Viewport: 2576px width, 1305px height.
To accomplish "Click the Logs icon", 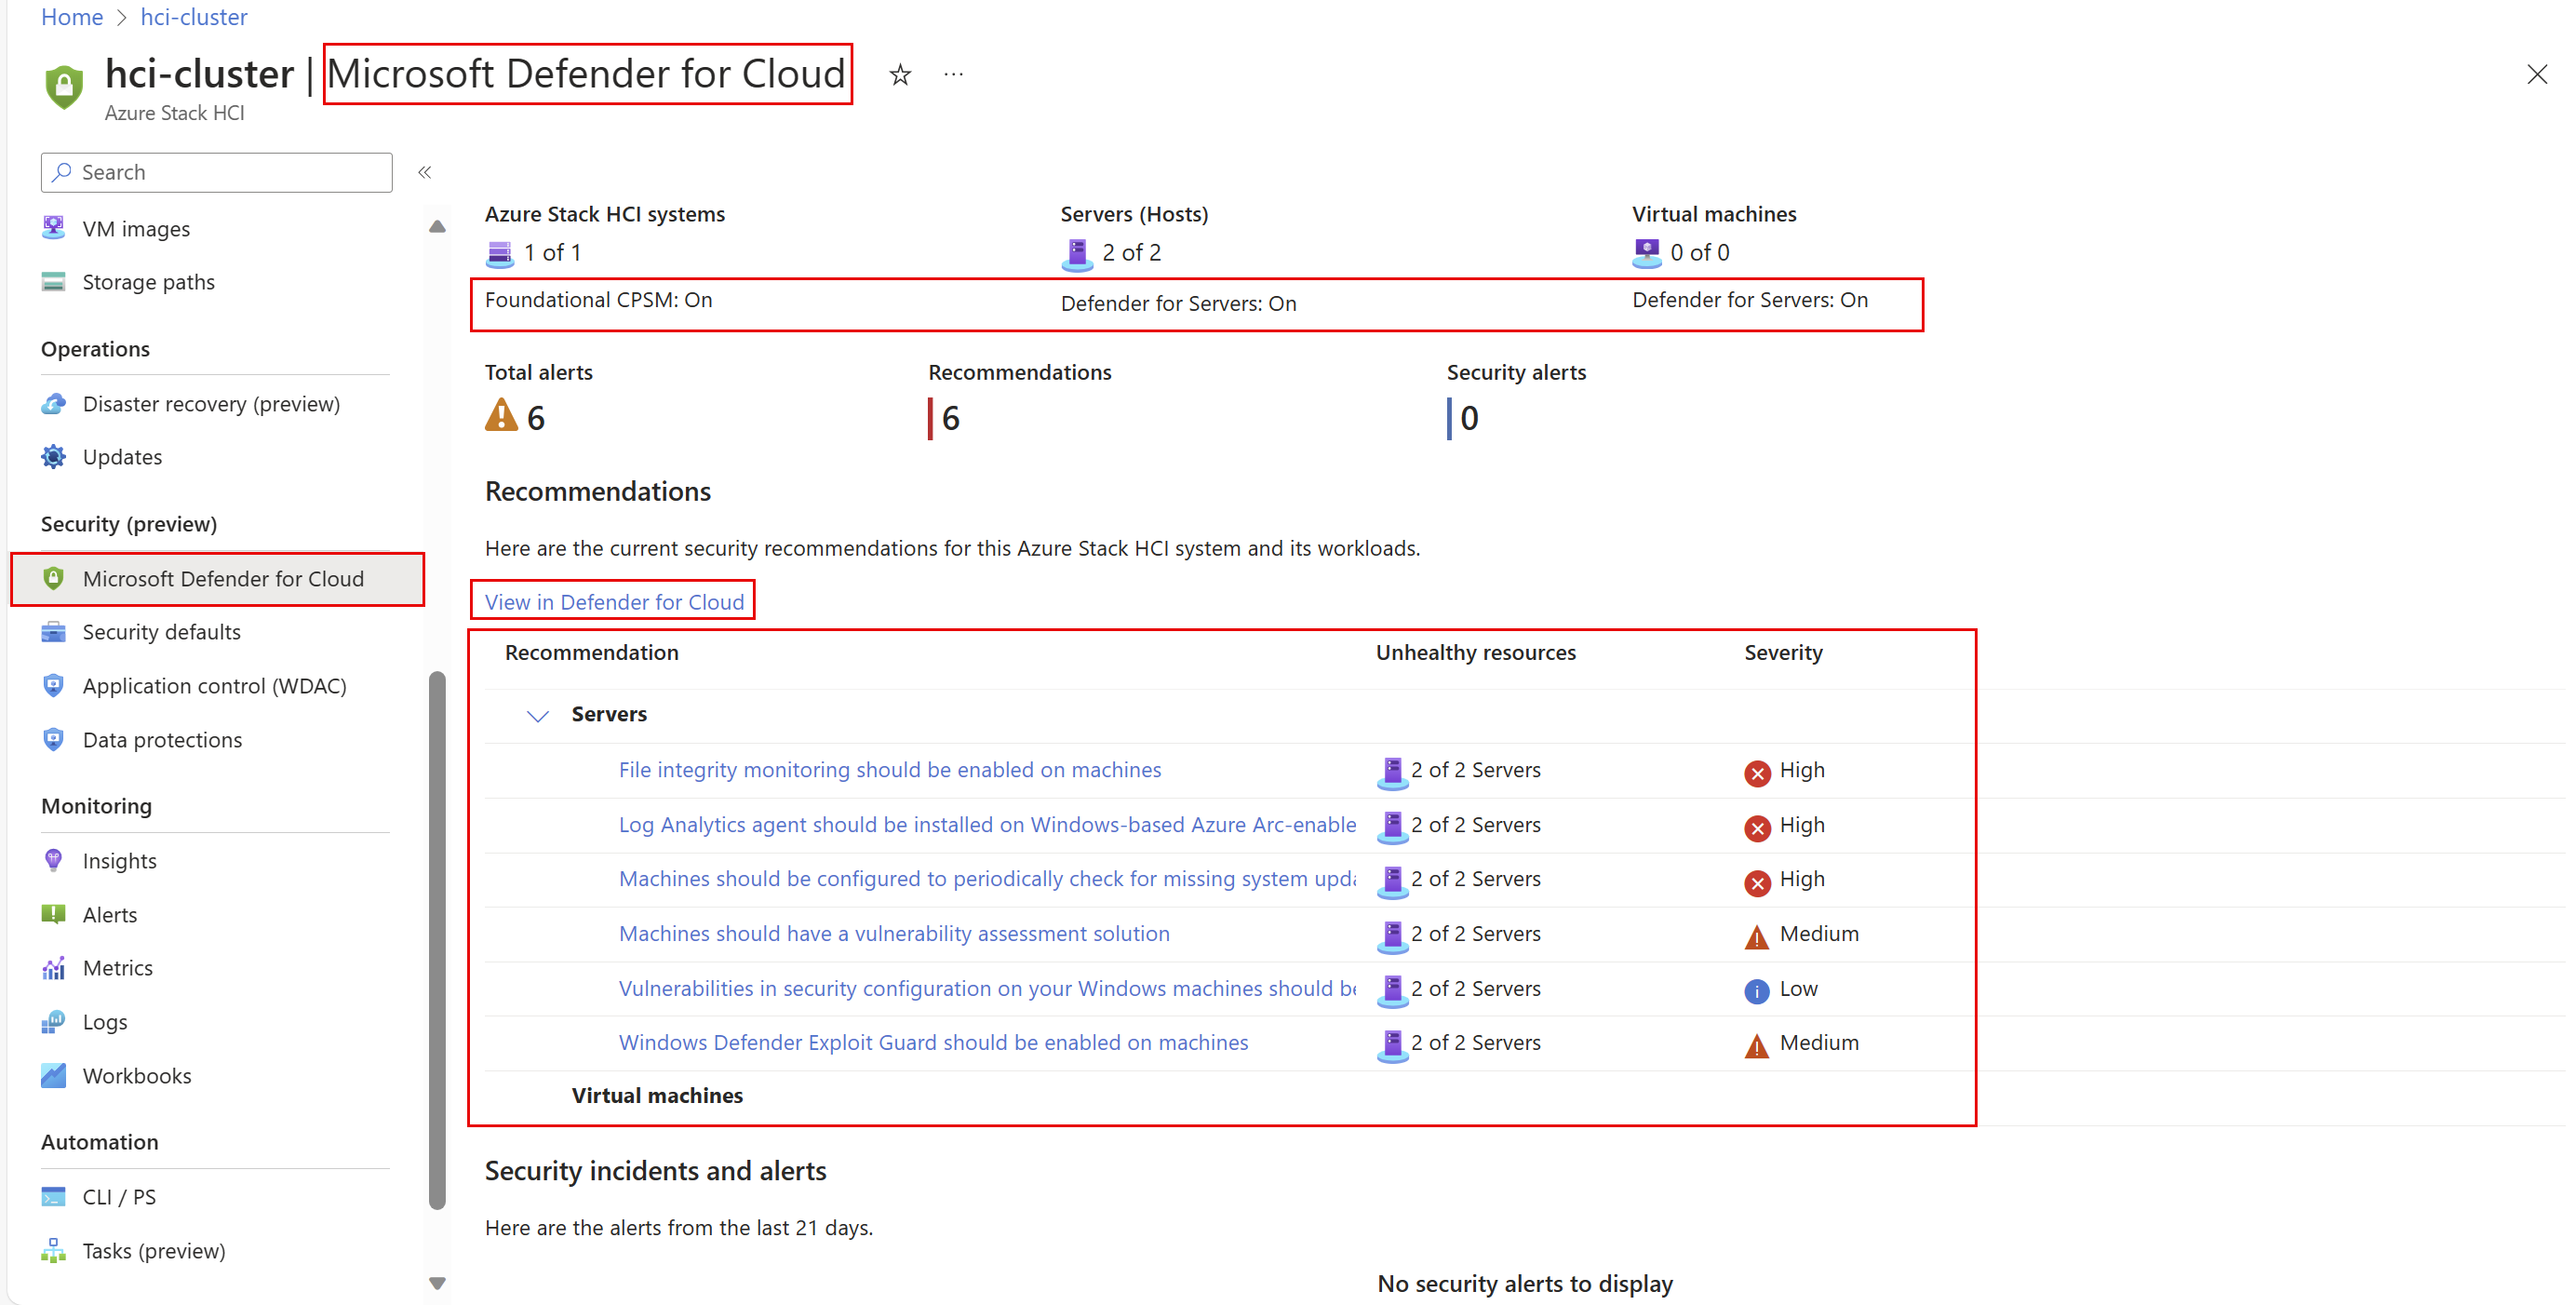I will tap(54, 1022).
